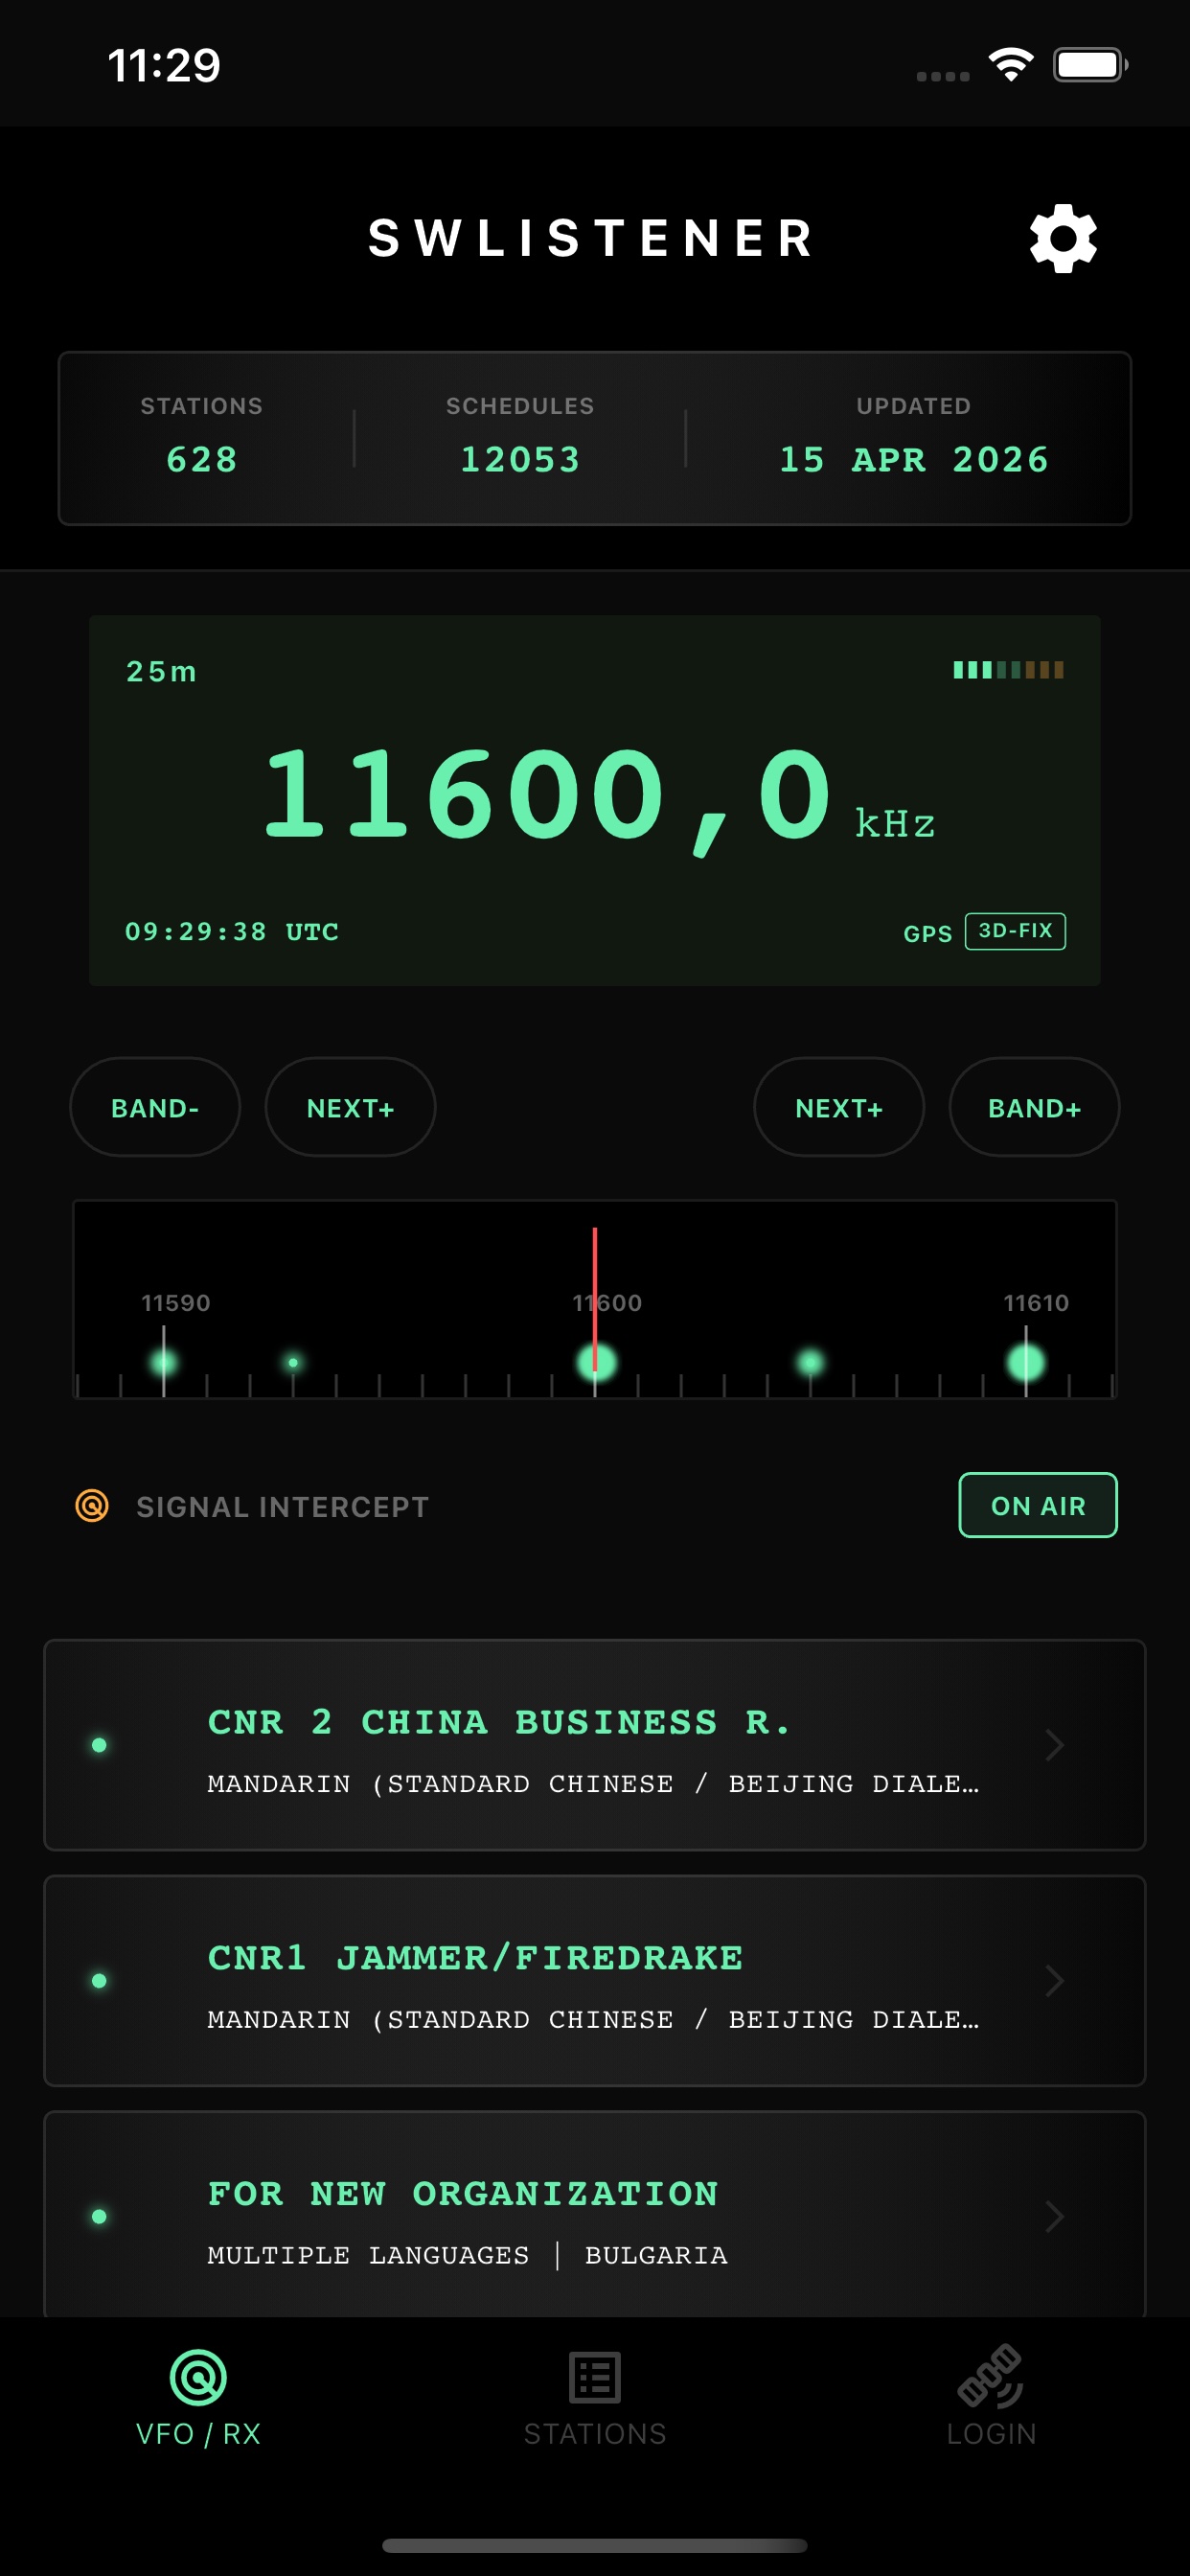Tap the Updated date 15 APR 2026

click(914, 459)
